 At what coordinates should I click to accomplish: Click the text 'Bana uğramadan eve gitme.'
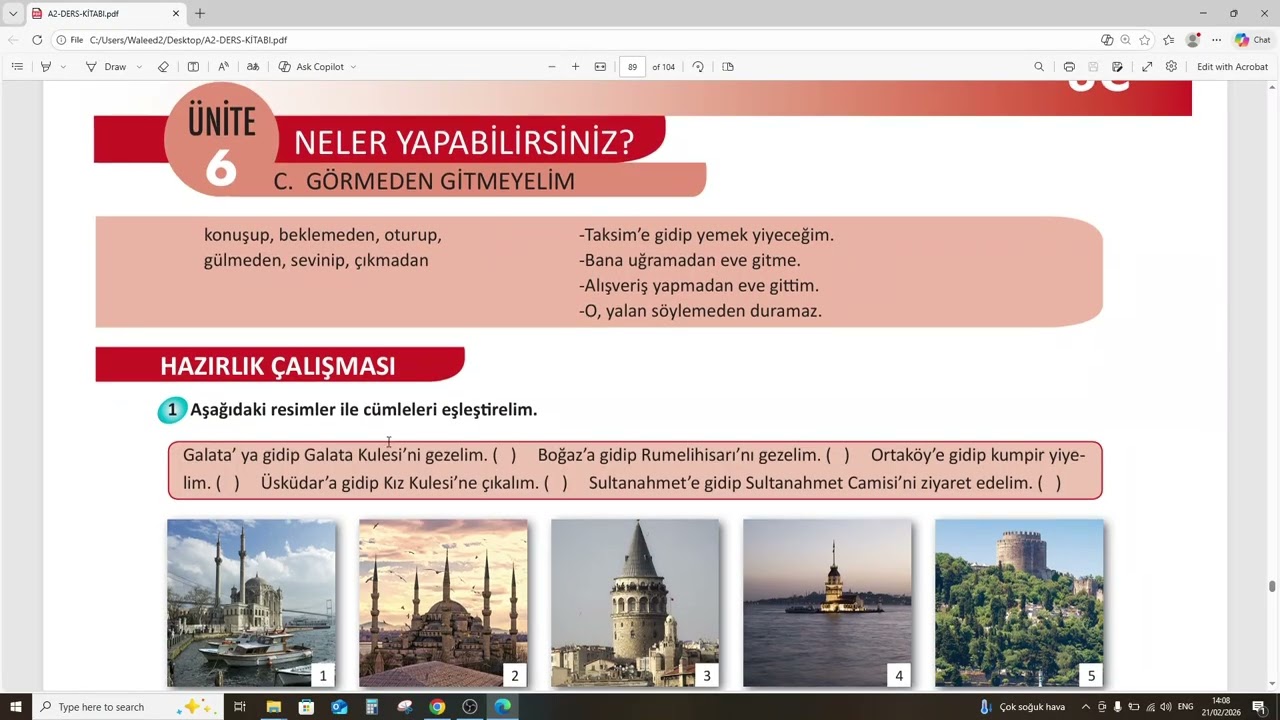coord(690,260)
